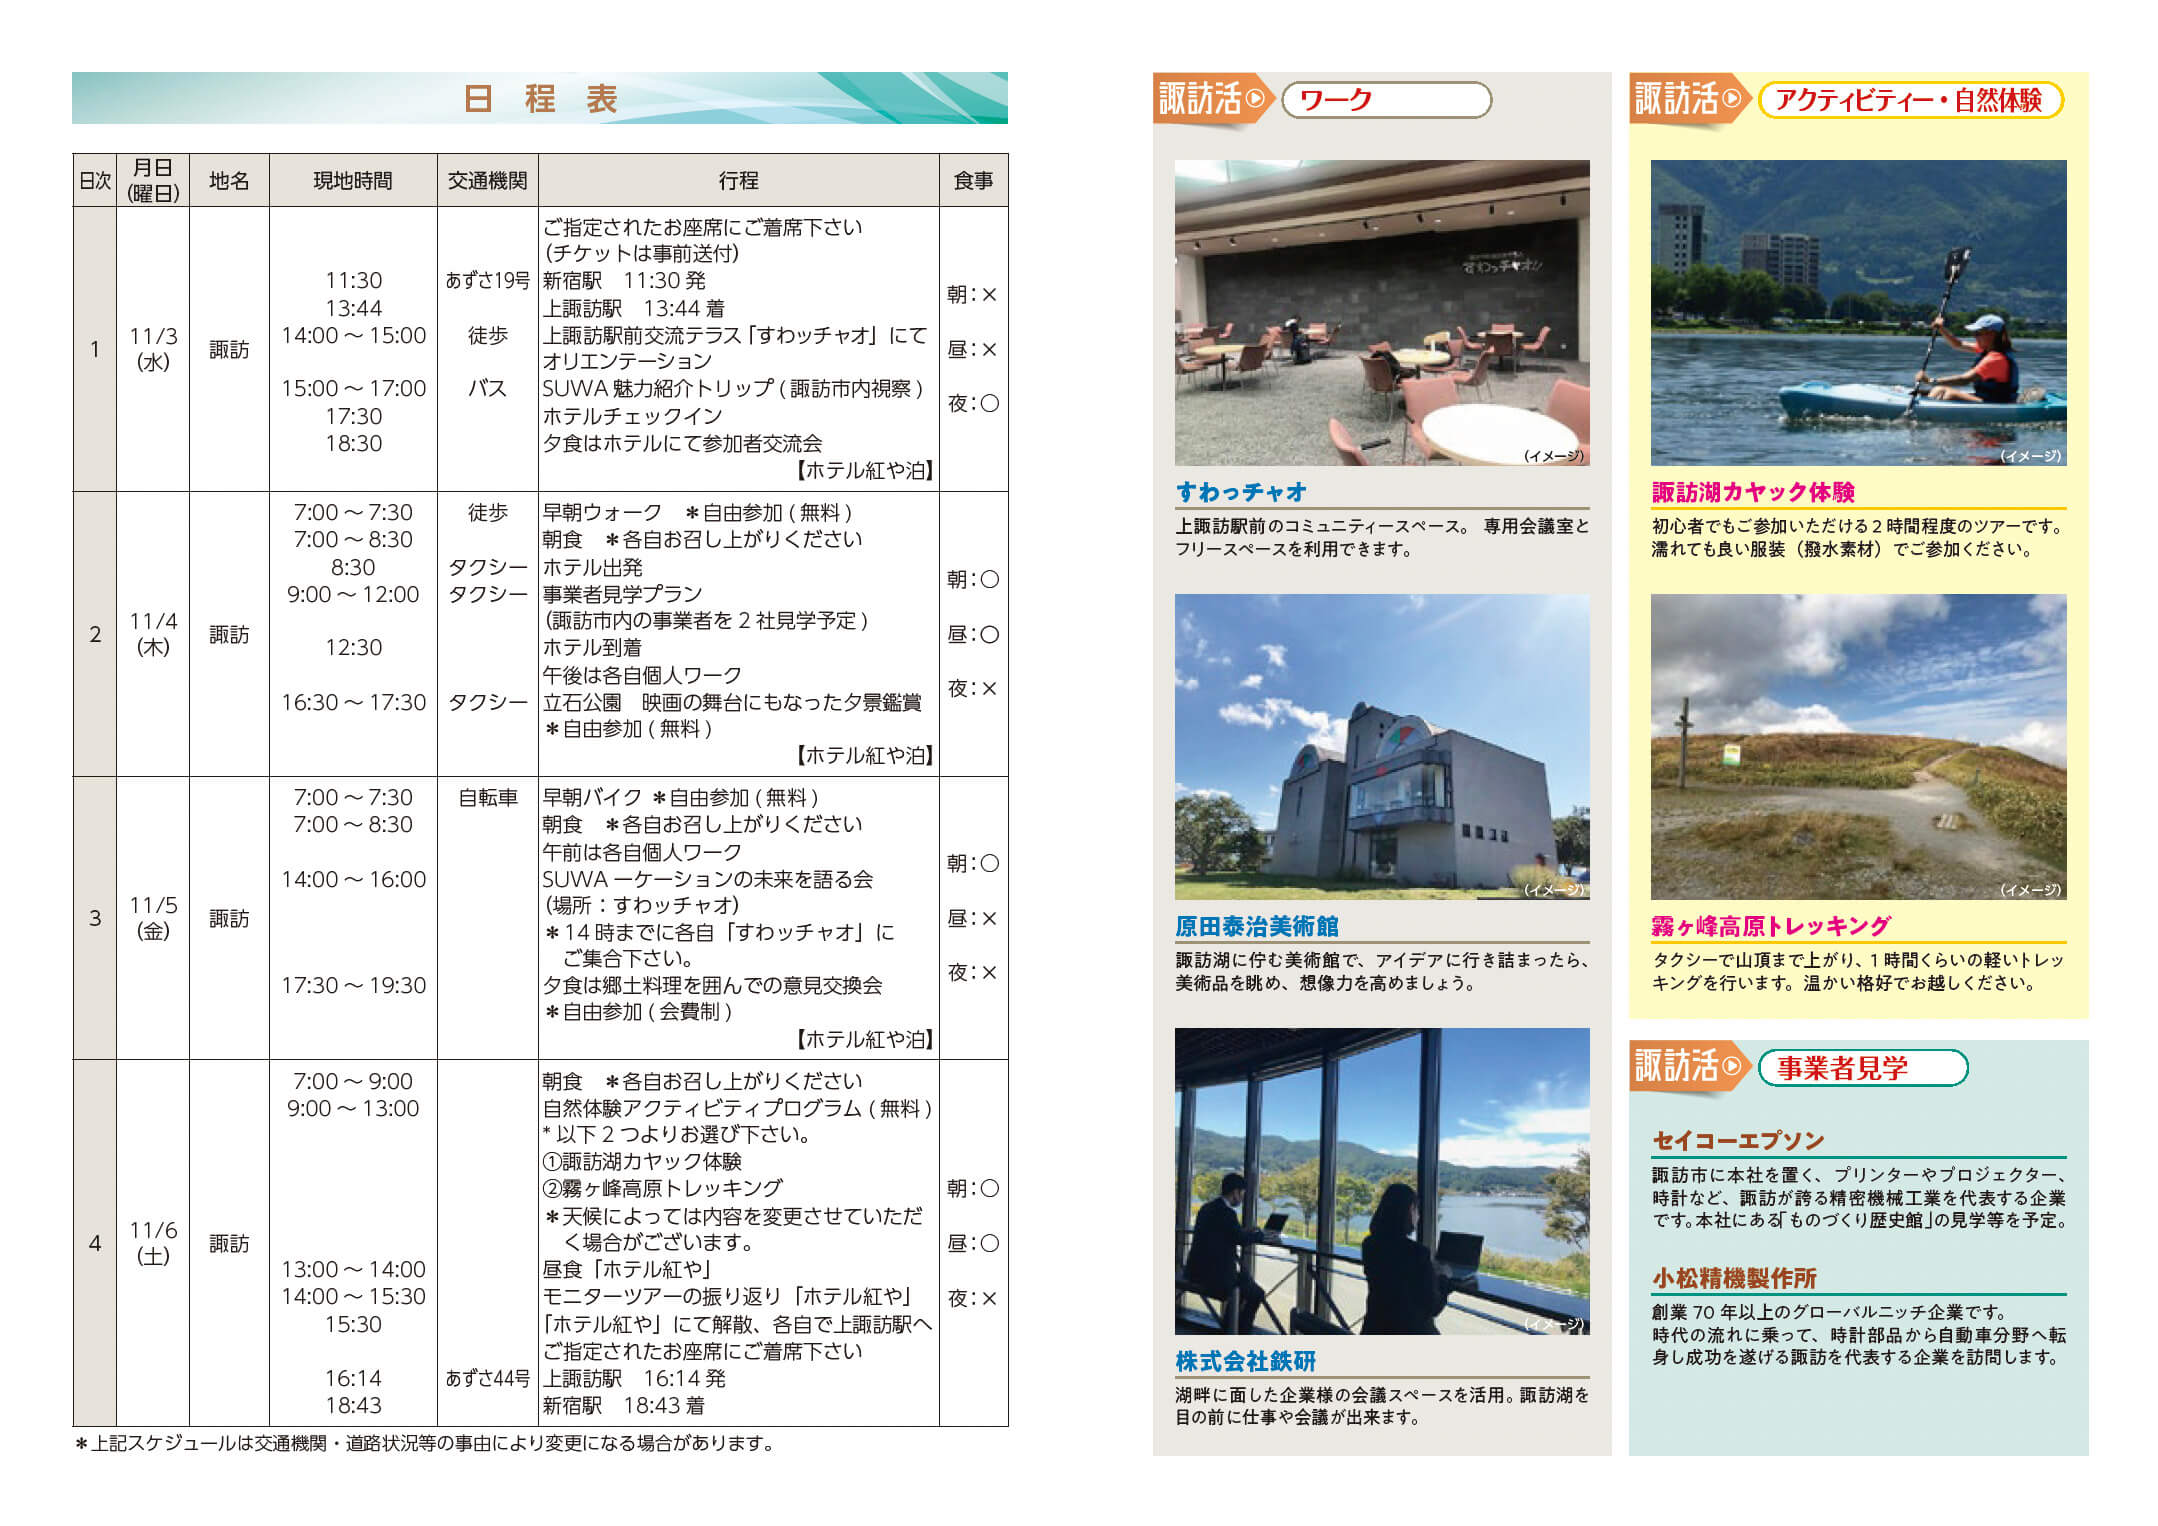Image resolution: width=2158 pixels, height=1526 pixels.
Task: Click 夕食は郷土料理を囲んでの意見交換会 line
Action: coord(712,985)
